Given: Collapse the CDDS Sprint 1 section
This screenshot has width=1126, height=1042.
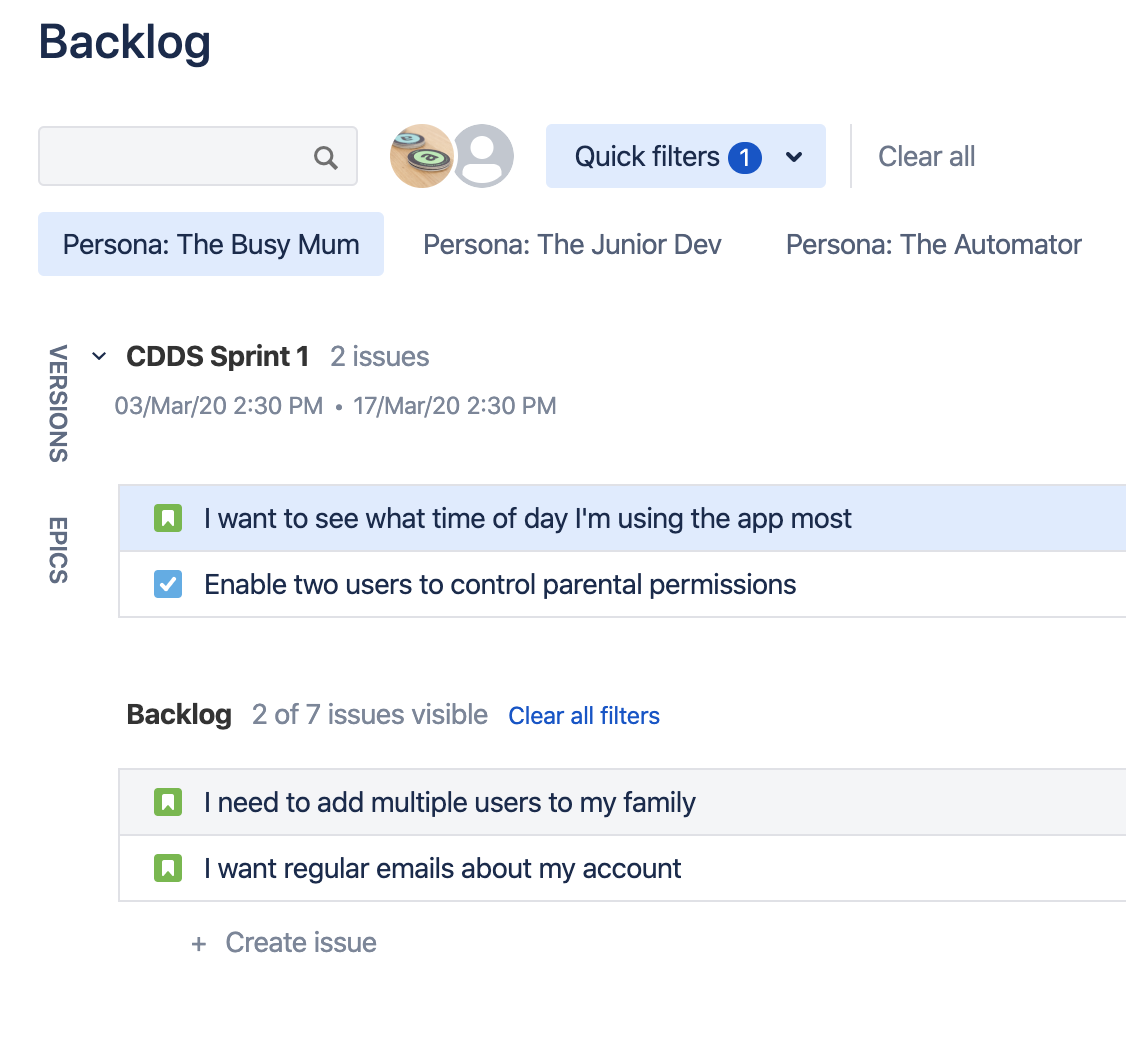Looking at the screenshot, I should [99, 357].
